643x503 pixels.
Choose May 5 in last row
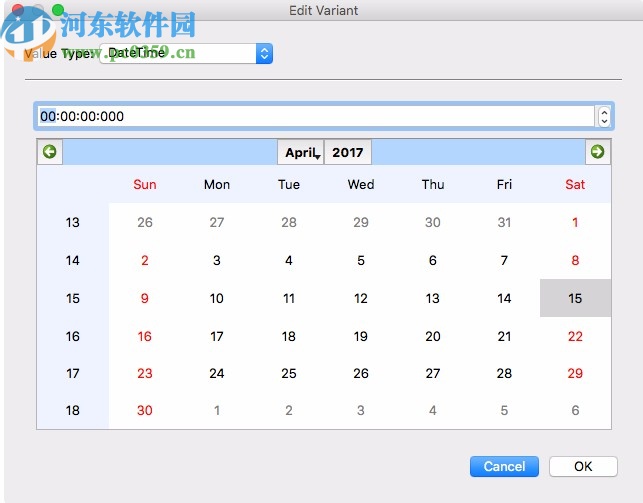coord(504,410)
